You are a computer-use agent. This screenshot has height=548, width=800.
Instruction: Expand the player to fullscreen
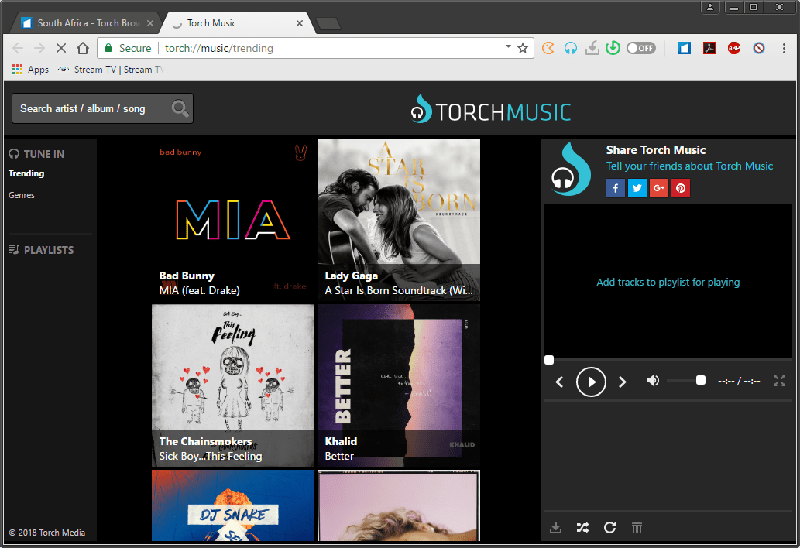point(780,381)
